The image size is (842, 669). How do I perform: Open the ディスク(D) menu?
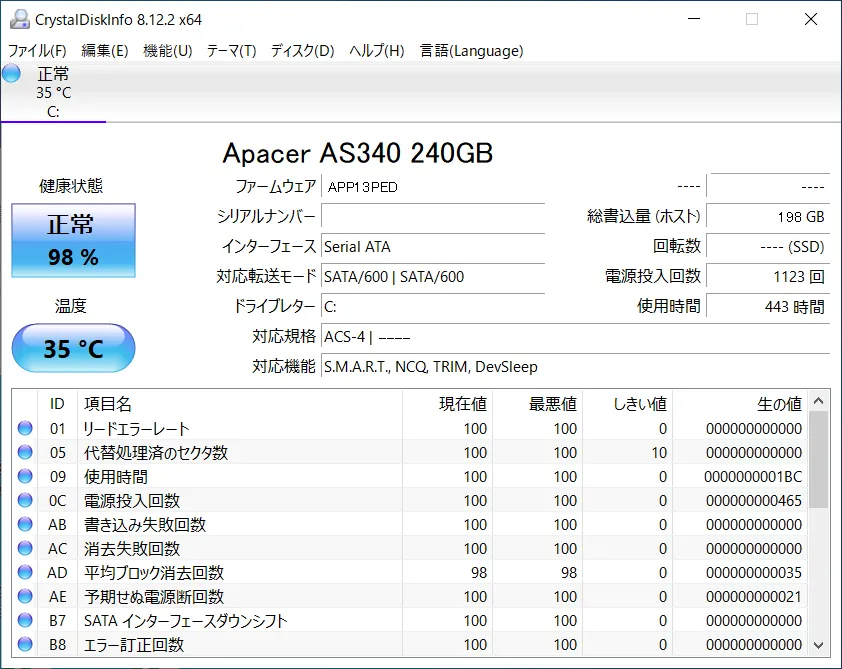click(x=302, y=50)
